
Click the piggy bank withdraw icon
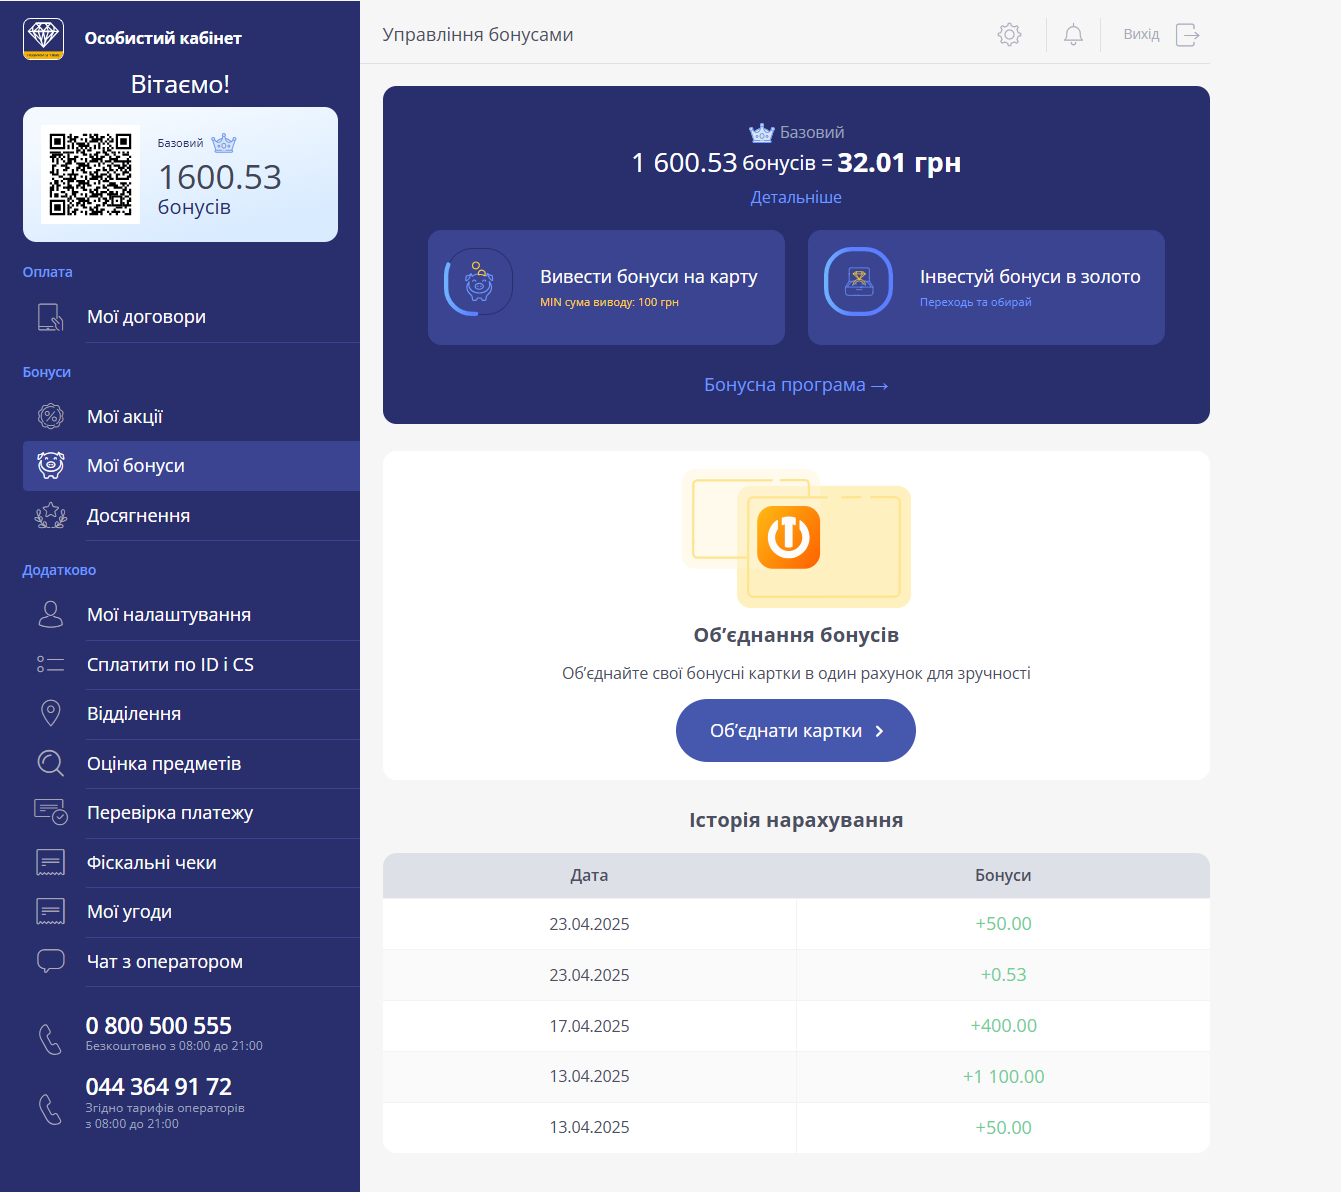[x=479, y=282]
